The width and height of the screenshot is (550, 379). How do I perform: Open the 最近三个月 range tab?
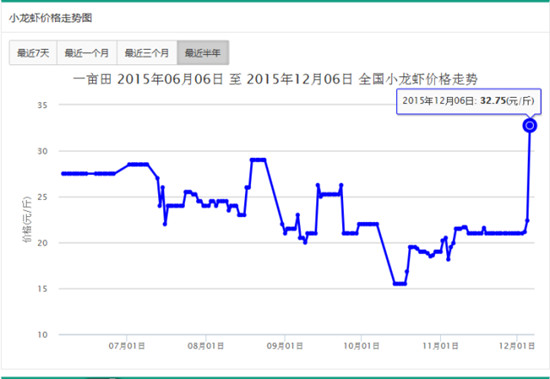click(147, 53)
